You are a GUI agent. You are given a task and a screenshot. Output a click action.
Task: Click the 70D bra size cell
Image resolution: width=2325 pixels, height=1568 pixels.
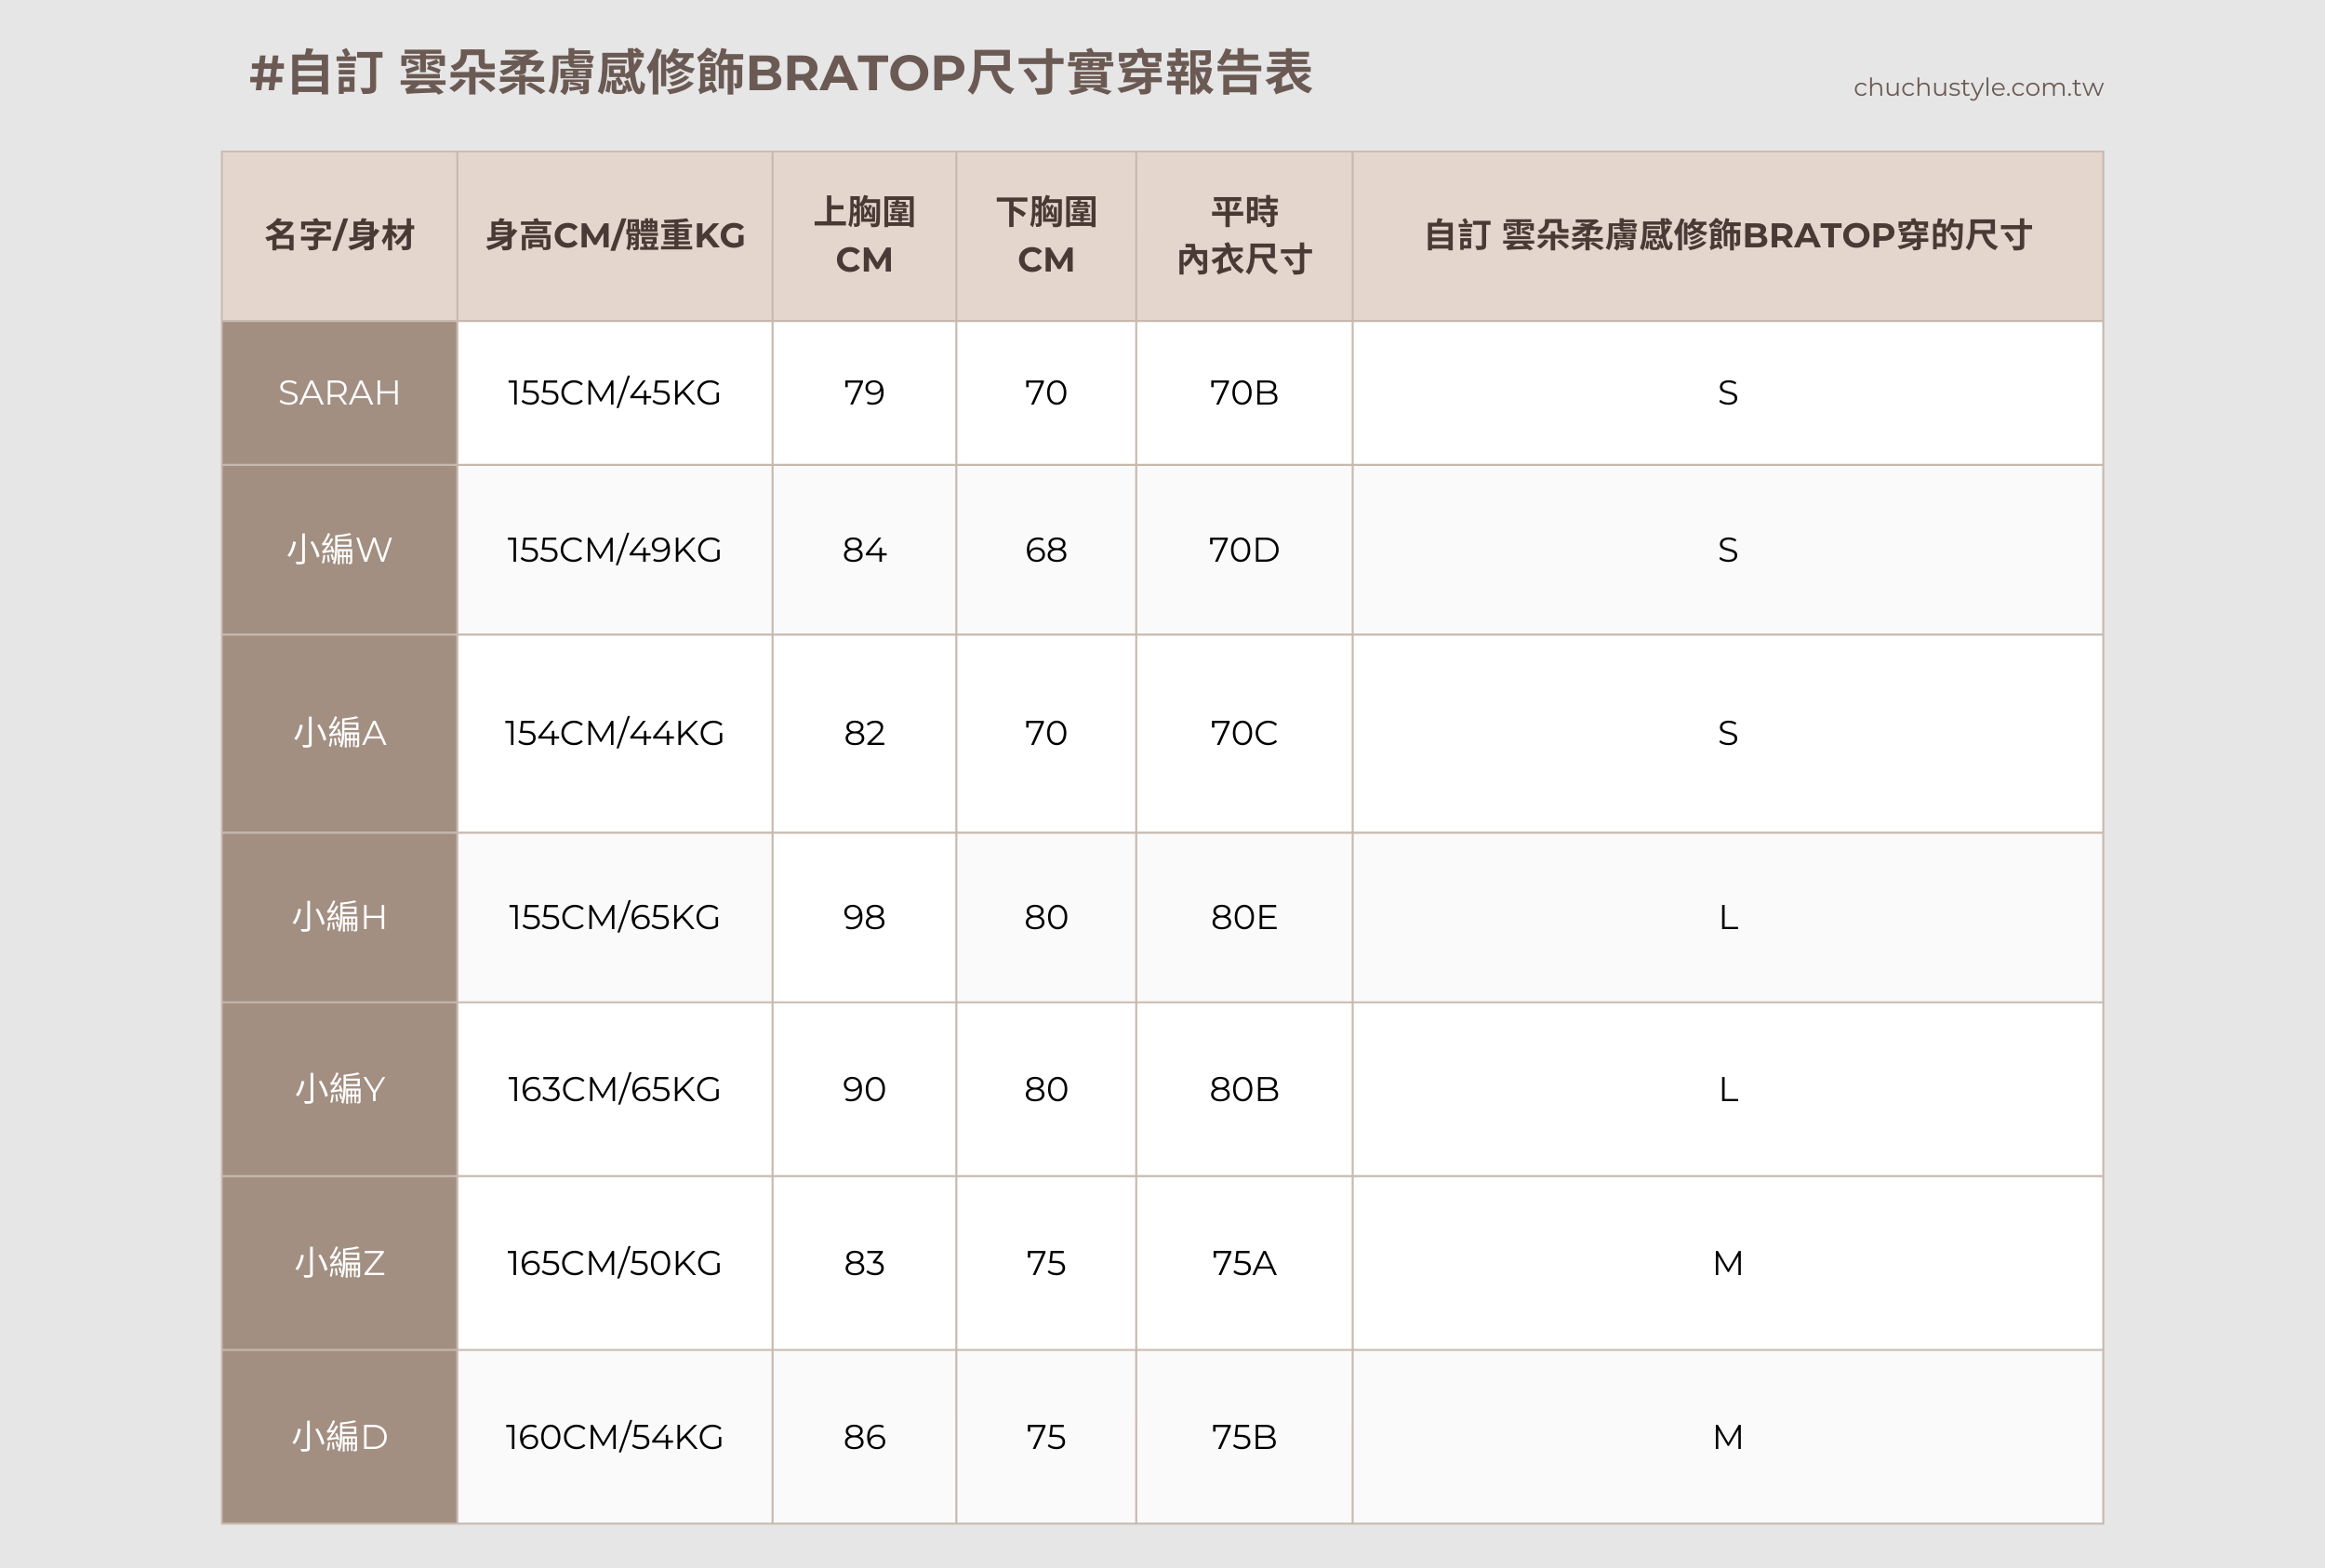(1244, 550)
